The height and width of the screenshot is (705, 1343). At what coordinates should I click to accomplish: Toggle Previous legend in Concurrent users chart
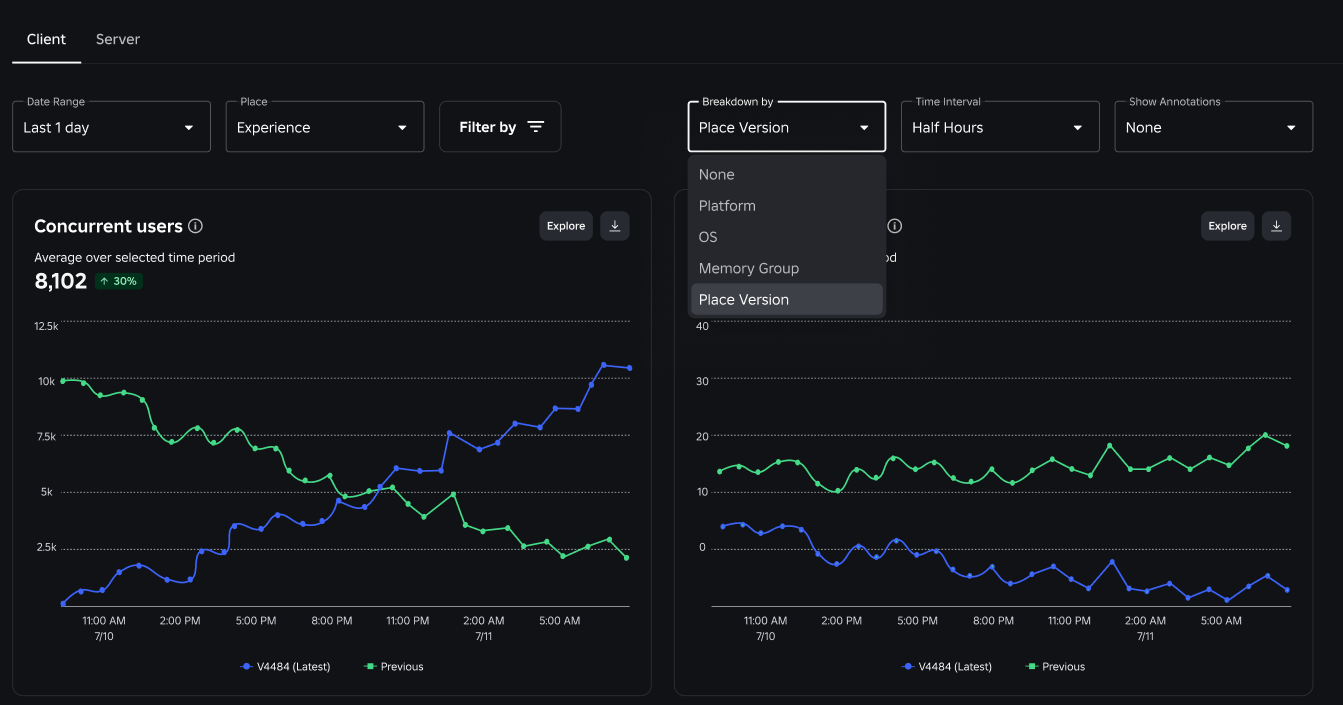point(394,666)
